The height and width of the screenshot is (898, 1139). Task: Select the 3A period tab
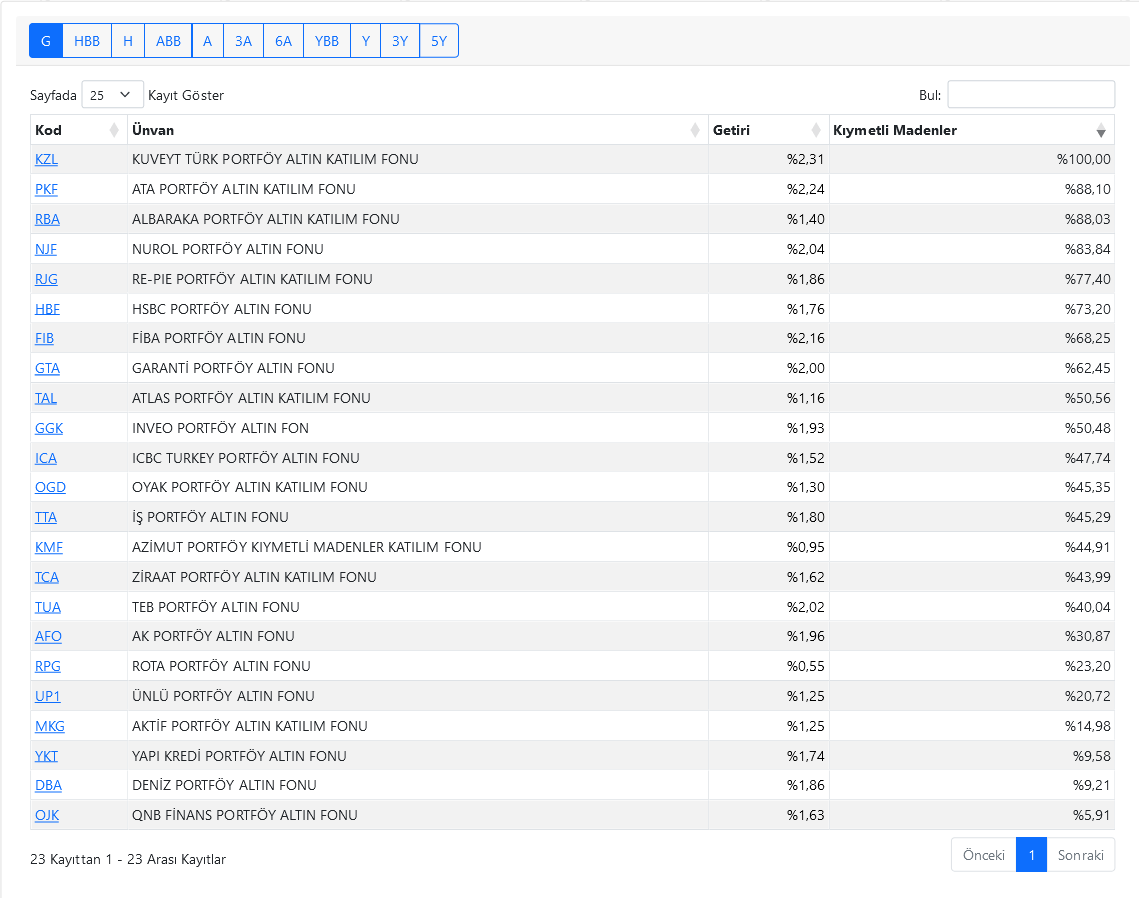click(x=243, y=41)
